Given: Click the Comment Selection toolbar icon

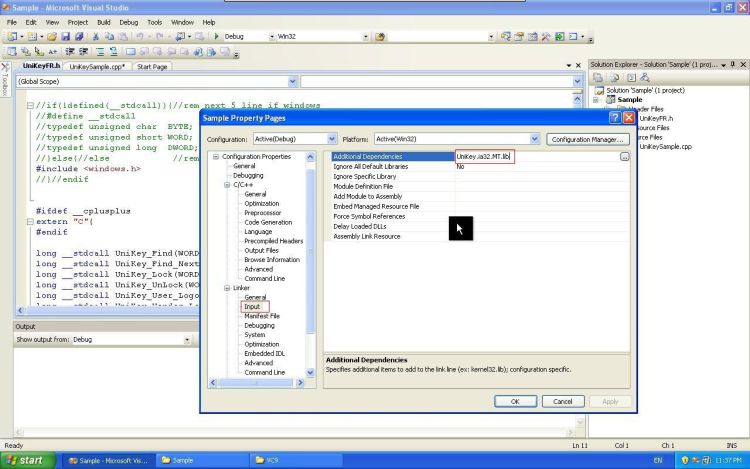Looking at the screenshot, I should pyautogui.click(x=100, y=52).
